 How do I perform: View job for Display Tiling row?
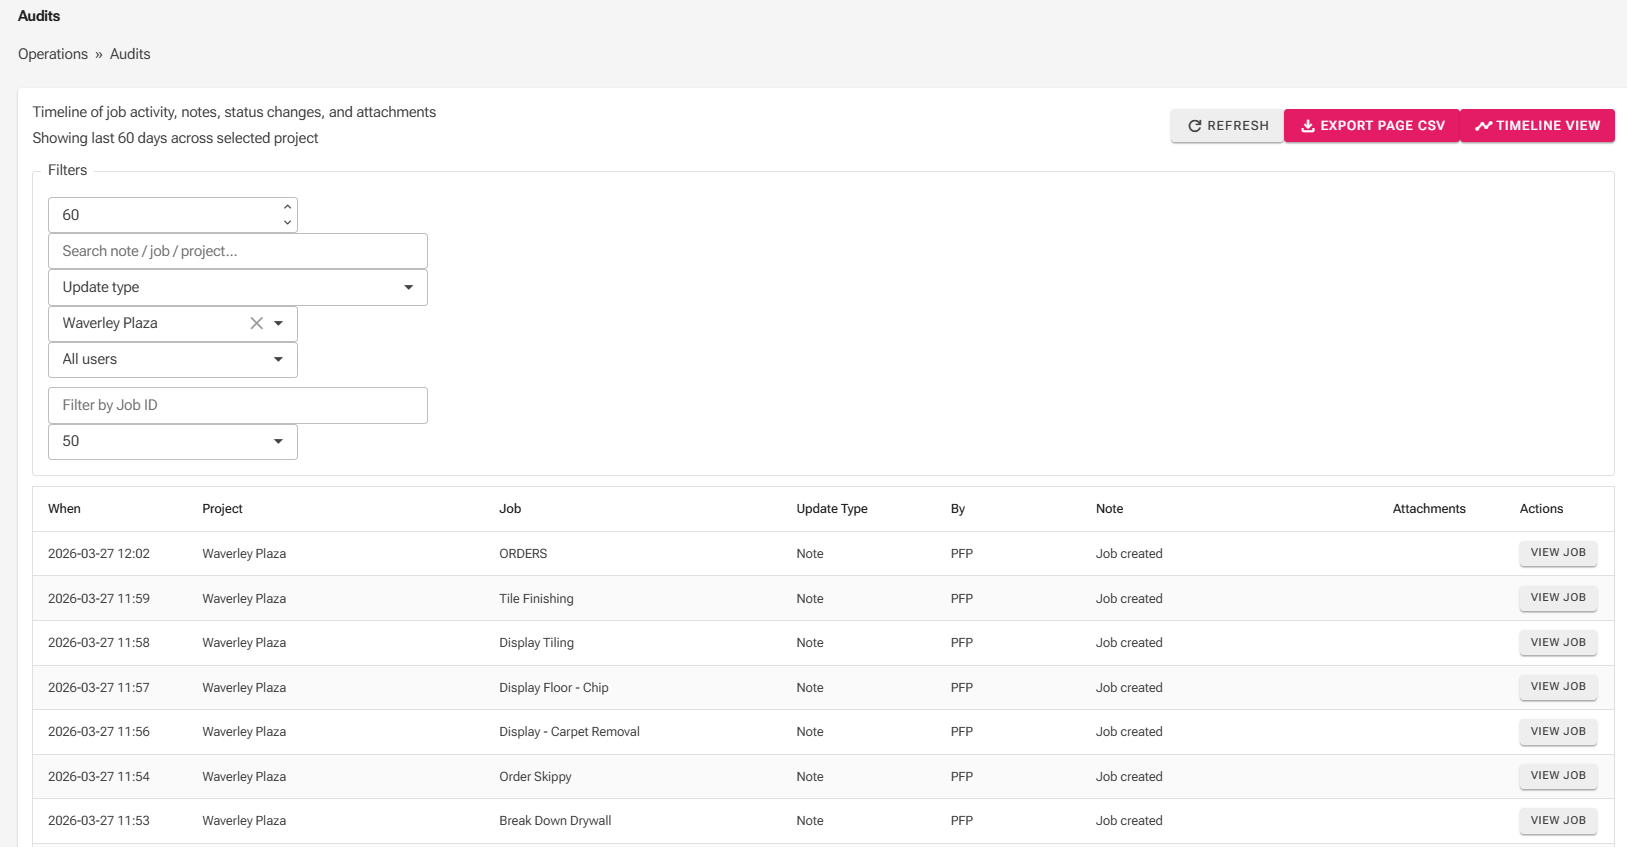[1558, 643]
